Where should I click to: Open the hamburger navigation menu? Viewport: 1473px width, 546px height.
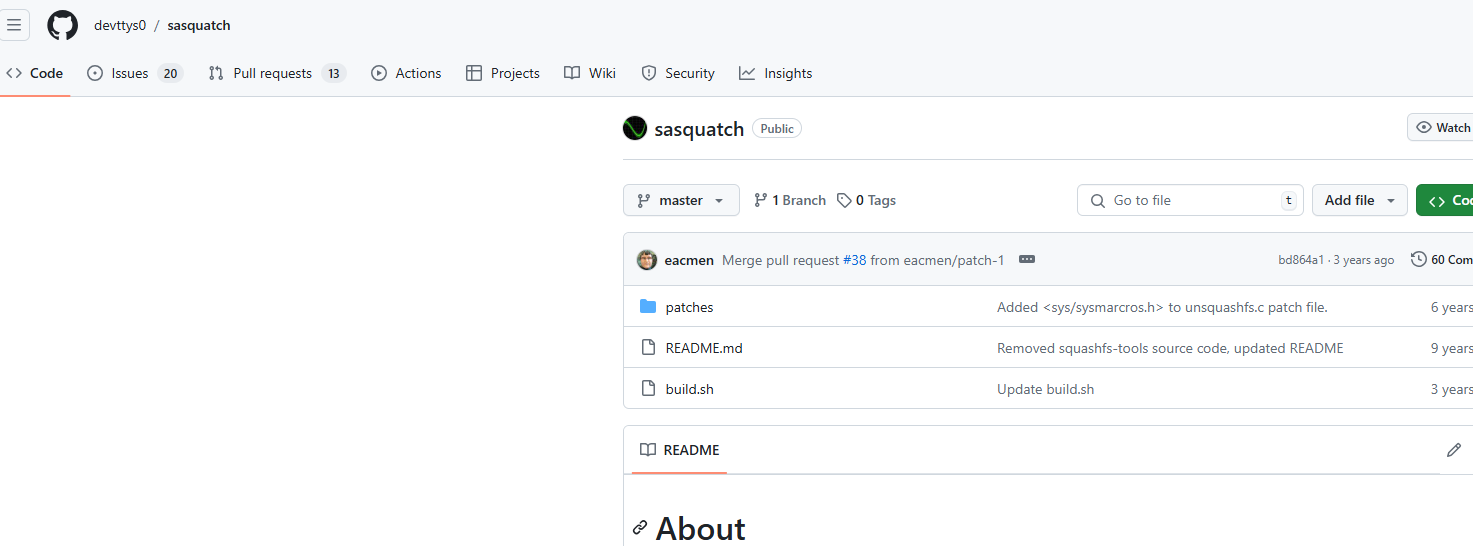15,25
